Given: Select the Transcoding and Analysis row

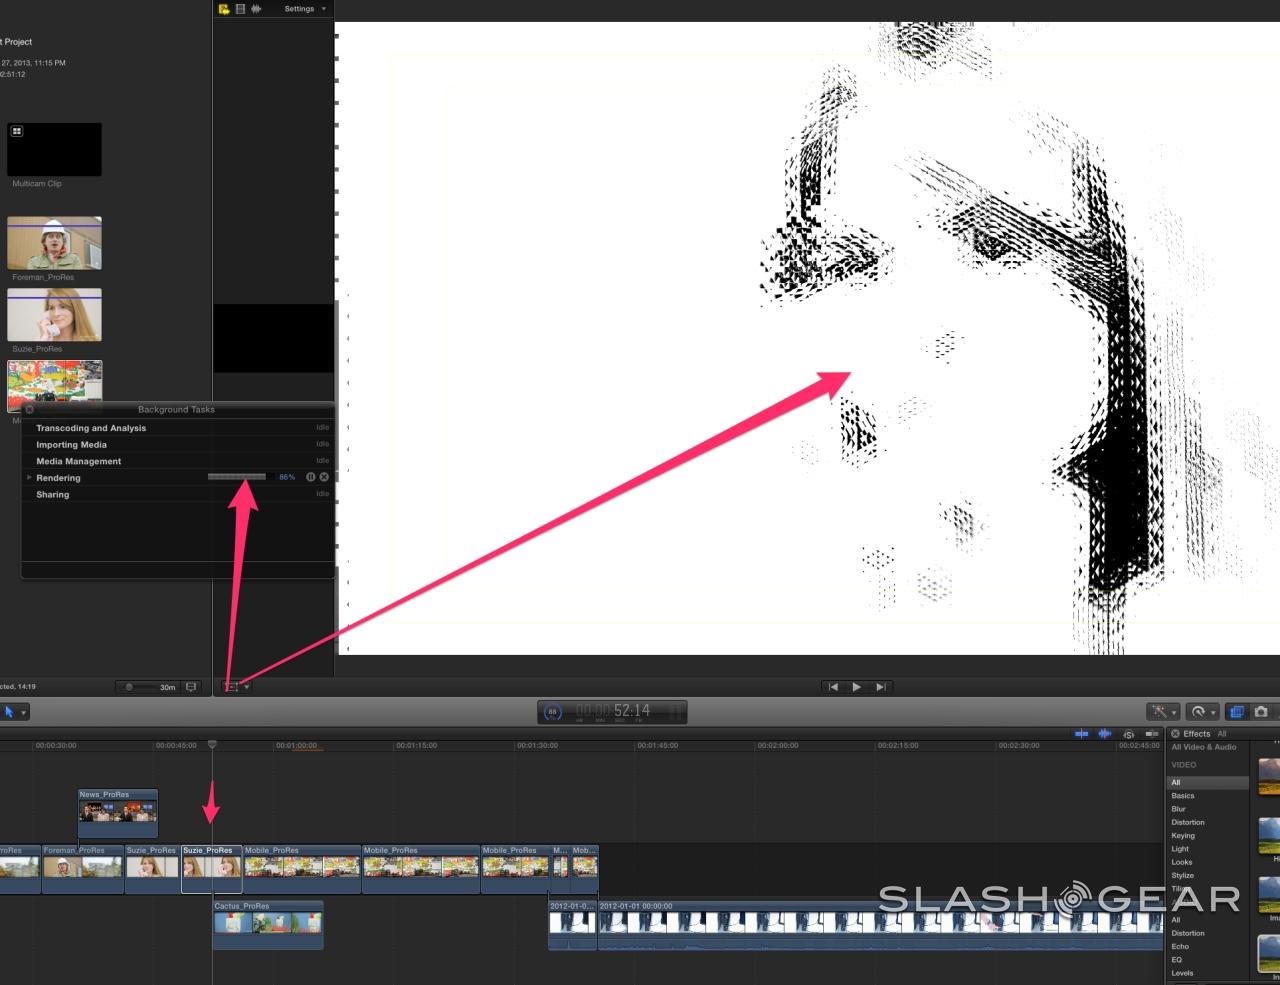Looking at the screenshot, I should [x=178, y=428].
